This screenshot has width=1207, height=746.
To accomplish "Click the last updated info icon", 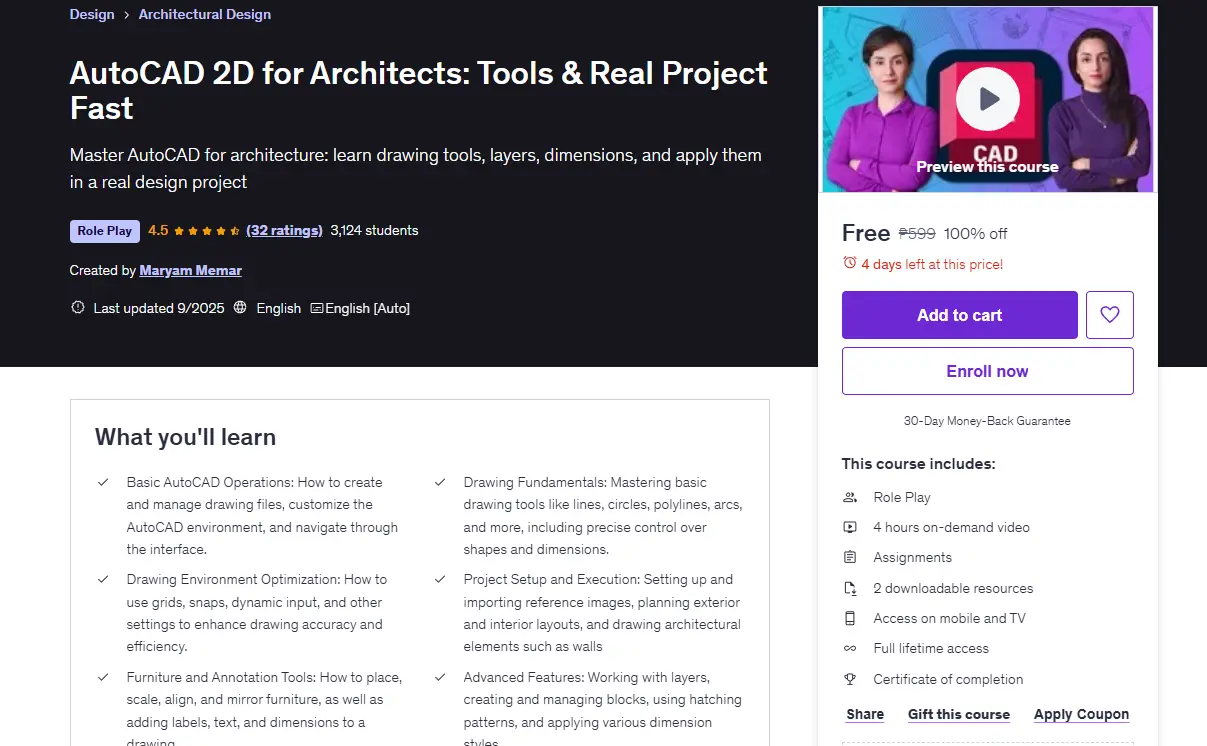I will pos(78,308).
